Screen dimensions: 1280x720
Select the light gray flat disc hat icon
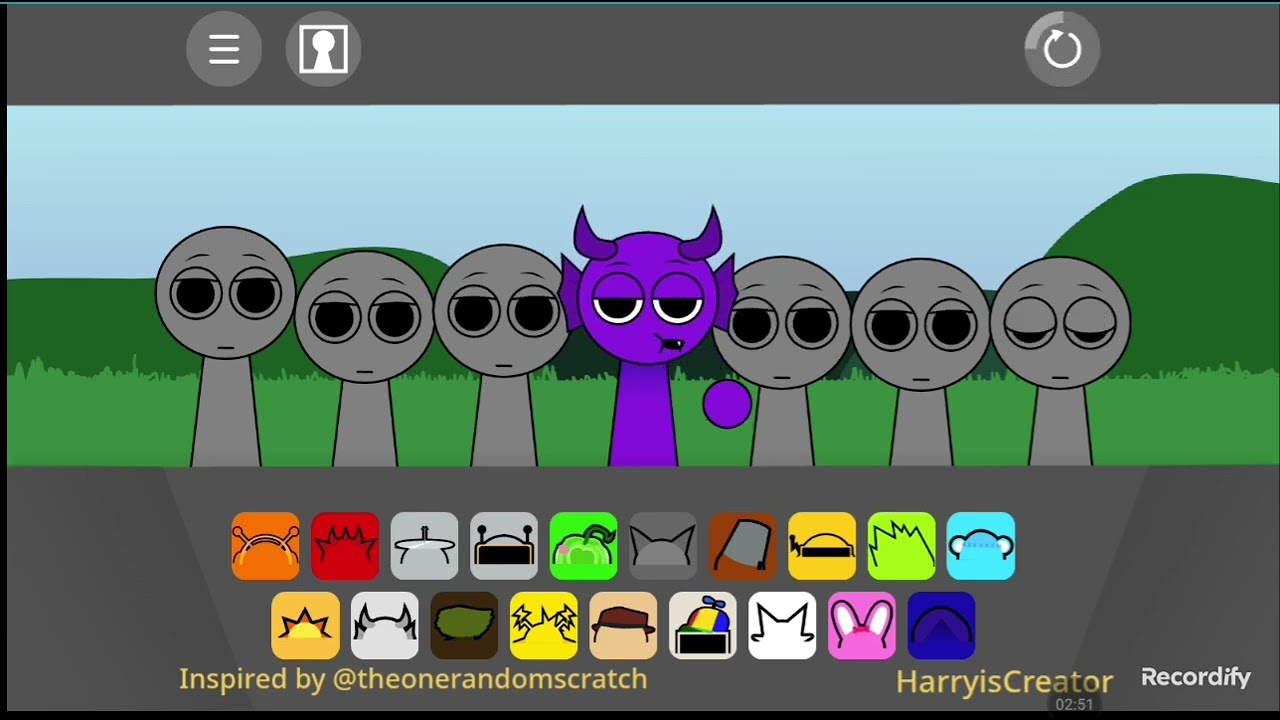tap(424, 546)
